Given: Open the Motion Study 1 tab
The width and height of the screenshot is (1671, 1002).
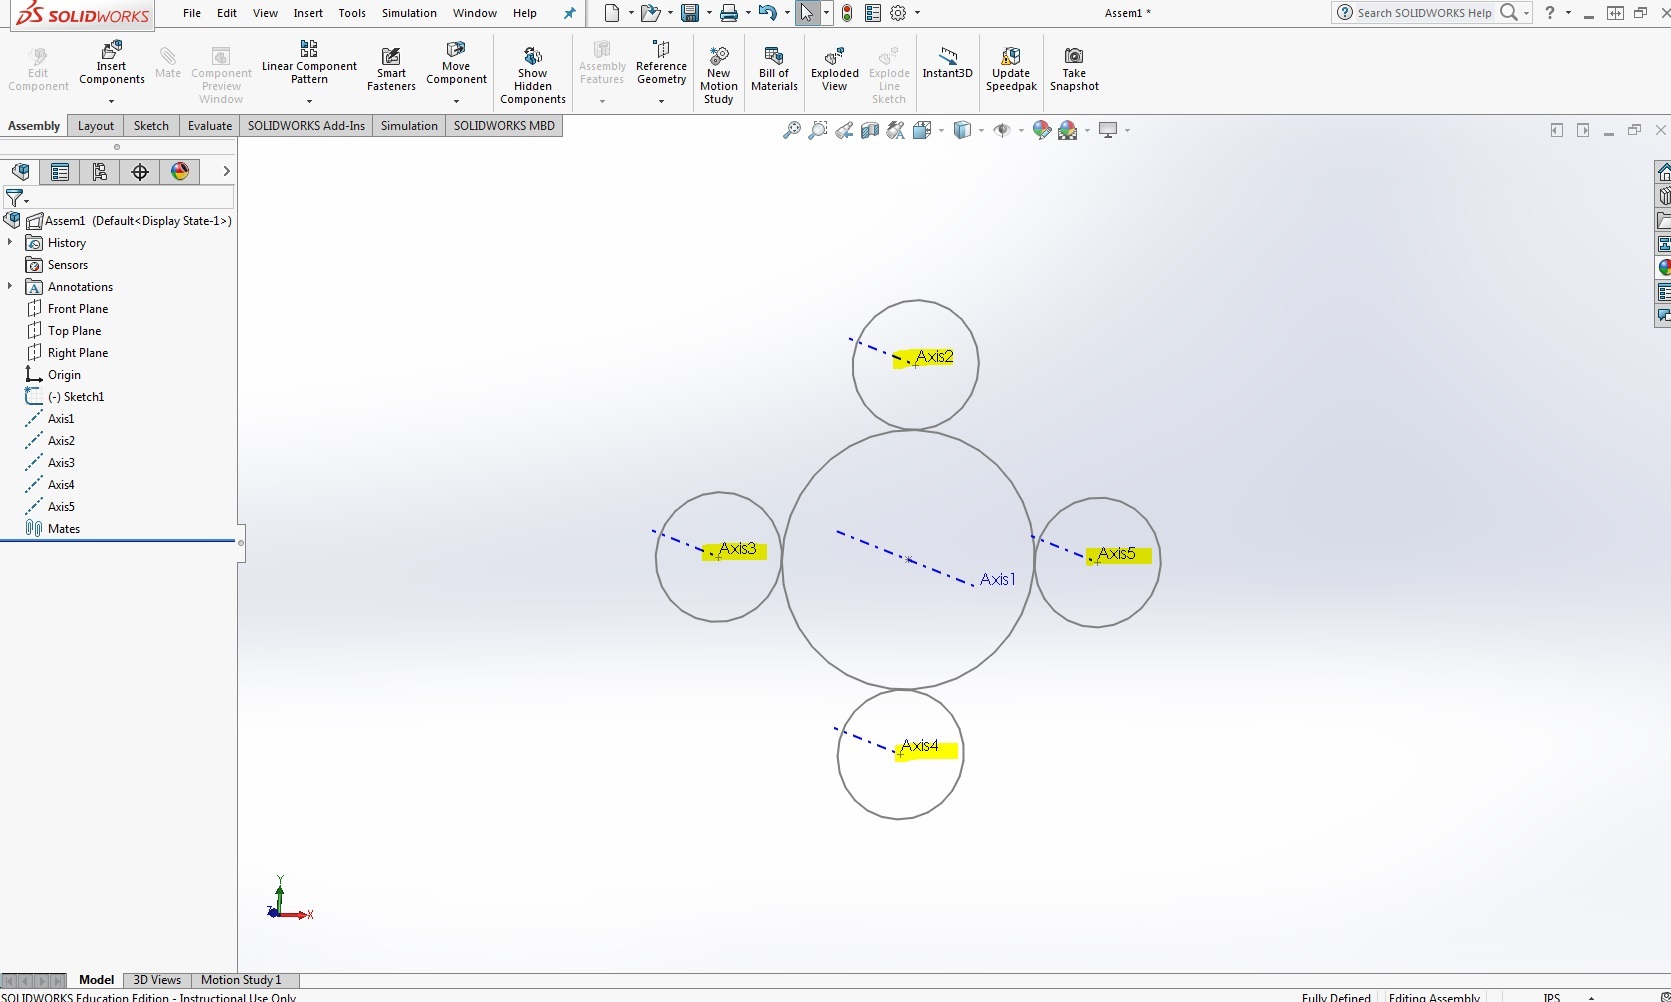Looking at the screenshot, I should tap(241, 980).
